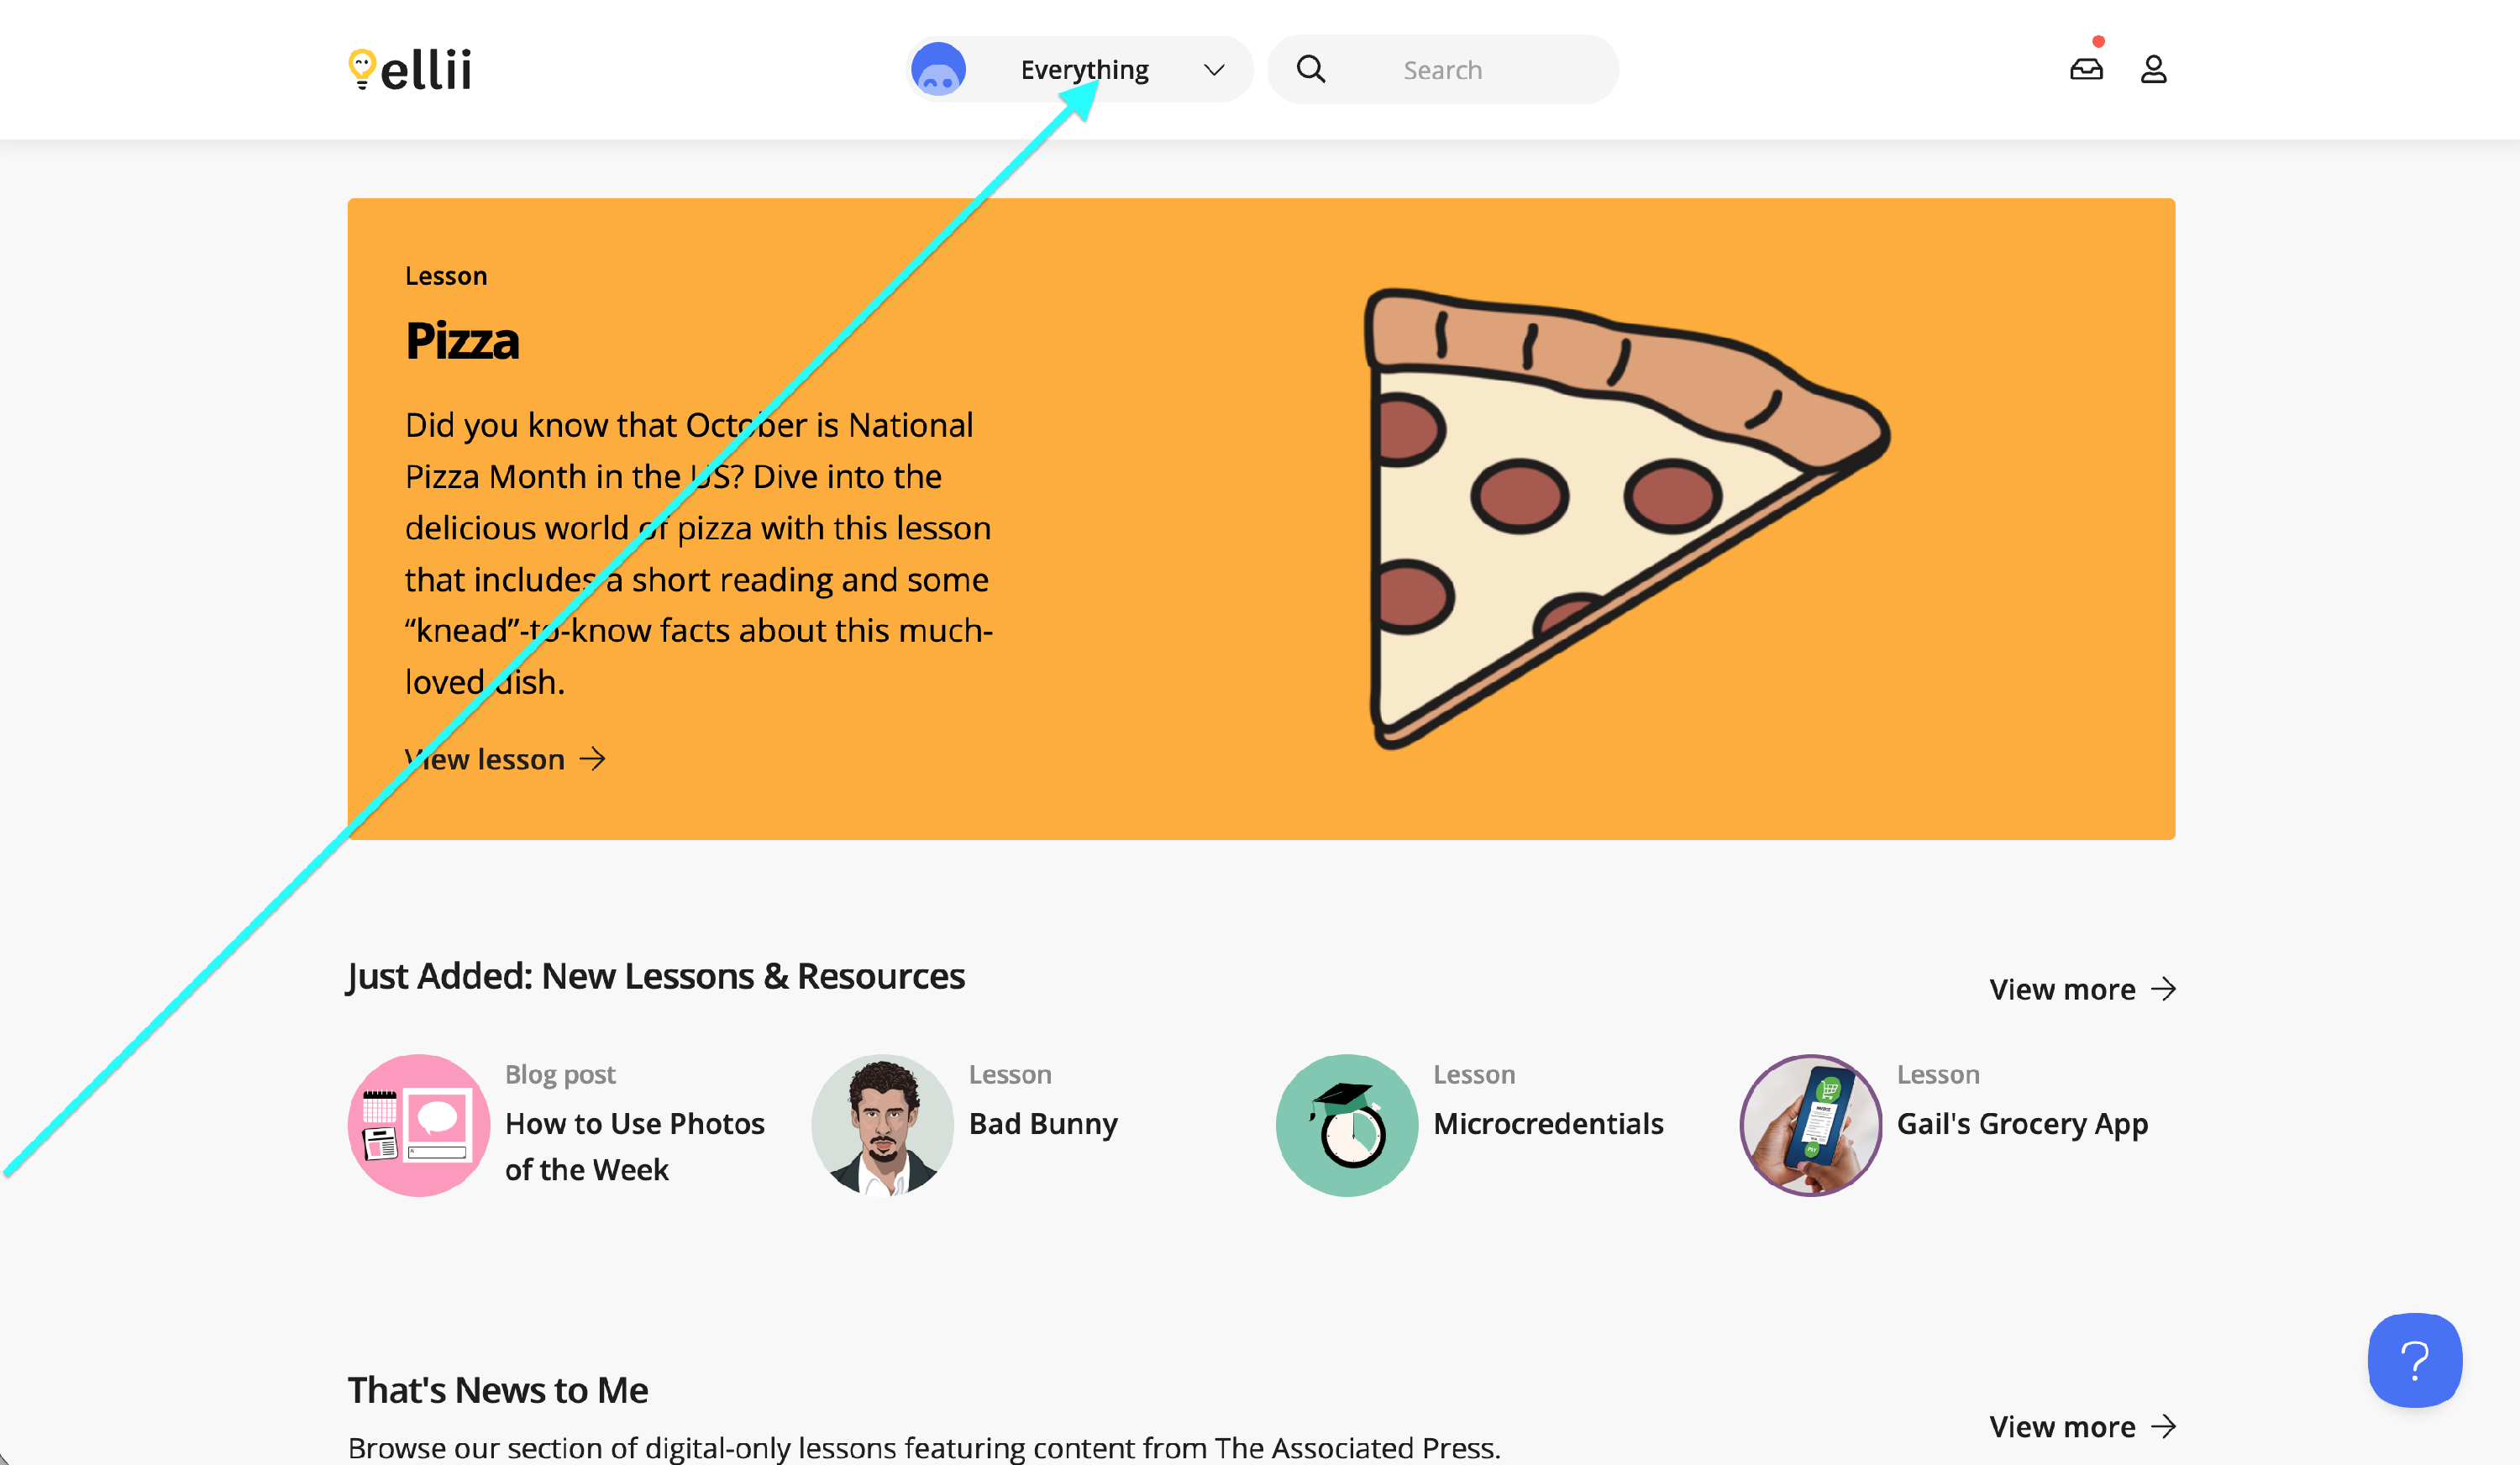The image size is (2520, 1465).
Task: Click the magnifying glass search icon
Action: point(1311,69)
